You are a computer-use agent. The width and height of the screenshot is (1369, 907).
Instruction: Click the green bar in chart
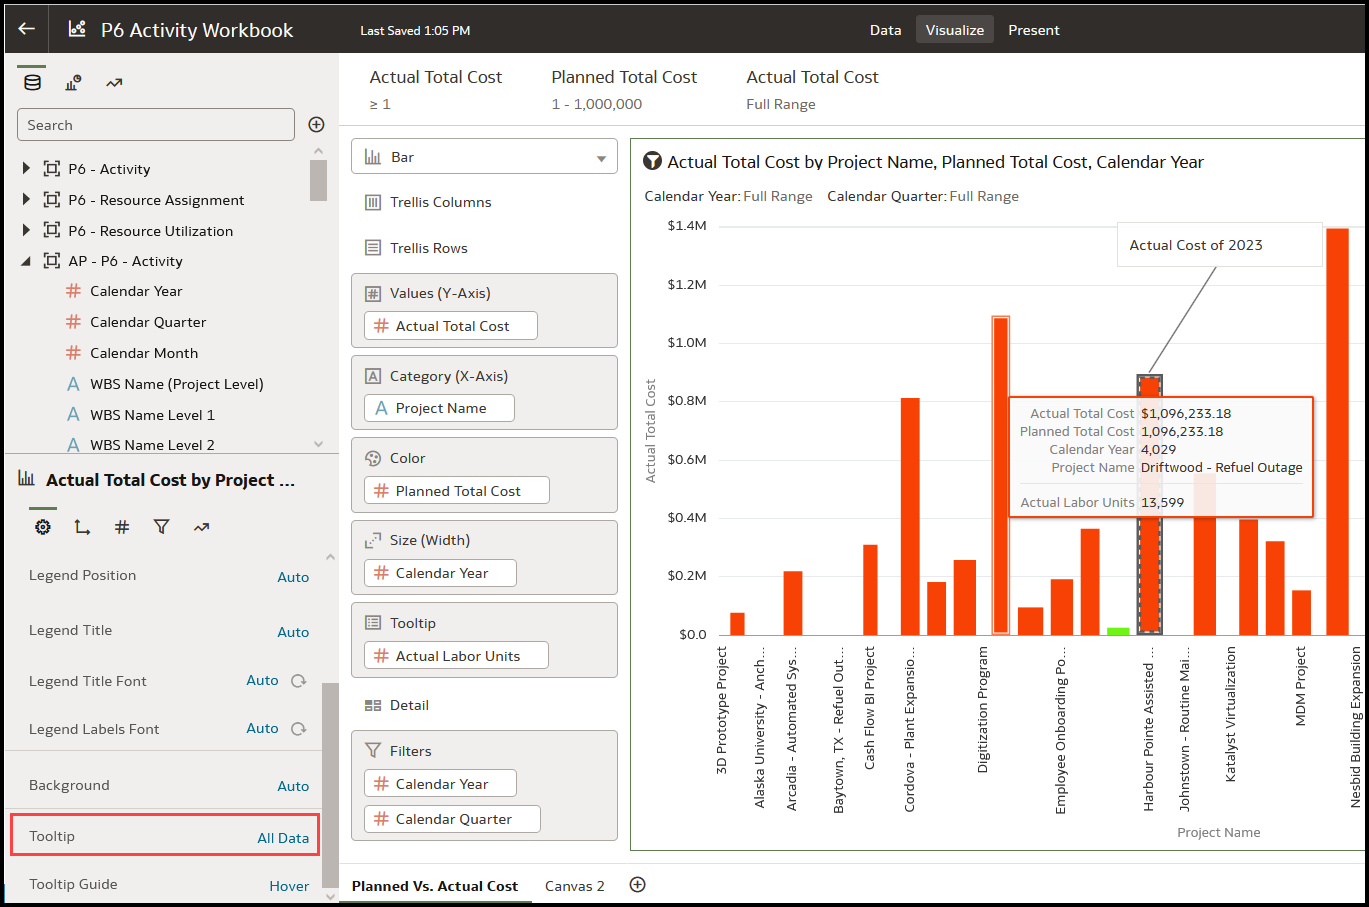click(1118, 631)
